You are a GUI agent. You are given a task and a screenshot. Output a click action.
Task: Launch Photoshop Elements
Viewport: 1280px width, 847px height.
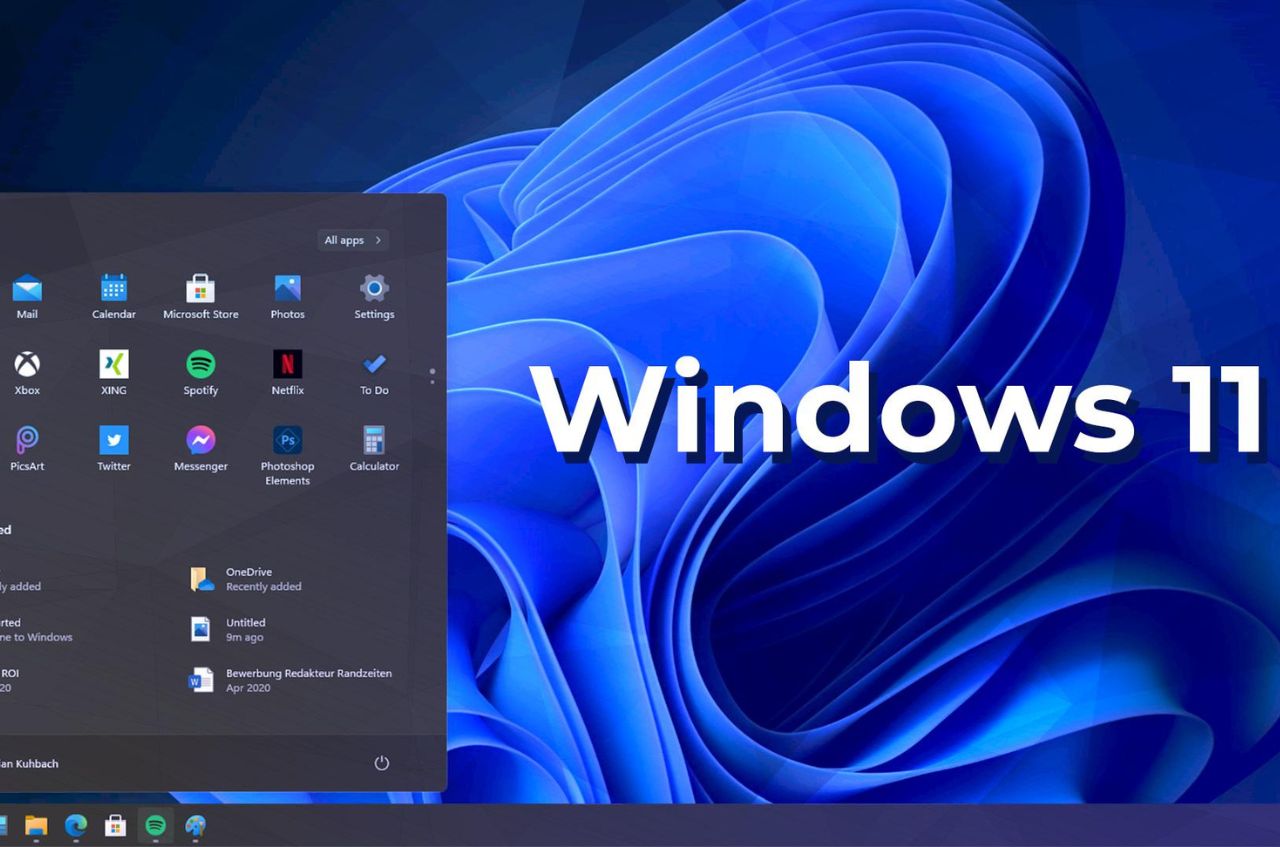pos(287,456)
